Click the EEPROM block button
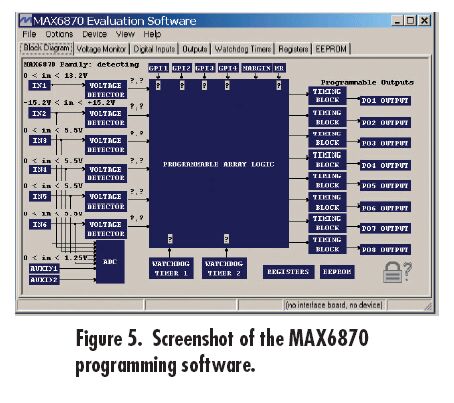The height and width of the screenshot is (403, 454). [337, 272]
